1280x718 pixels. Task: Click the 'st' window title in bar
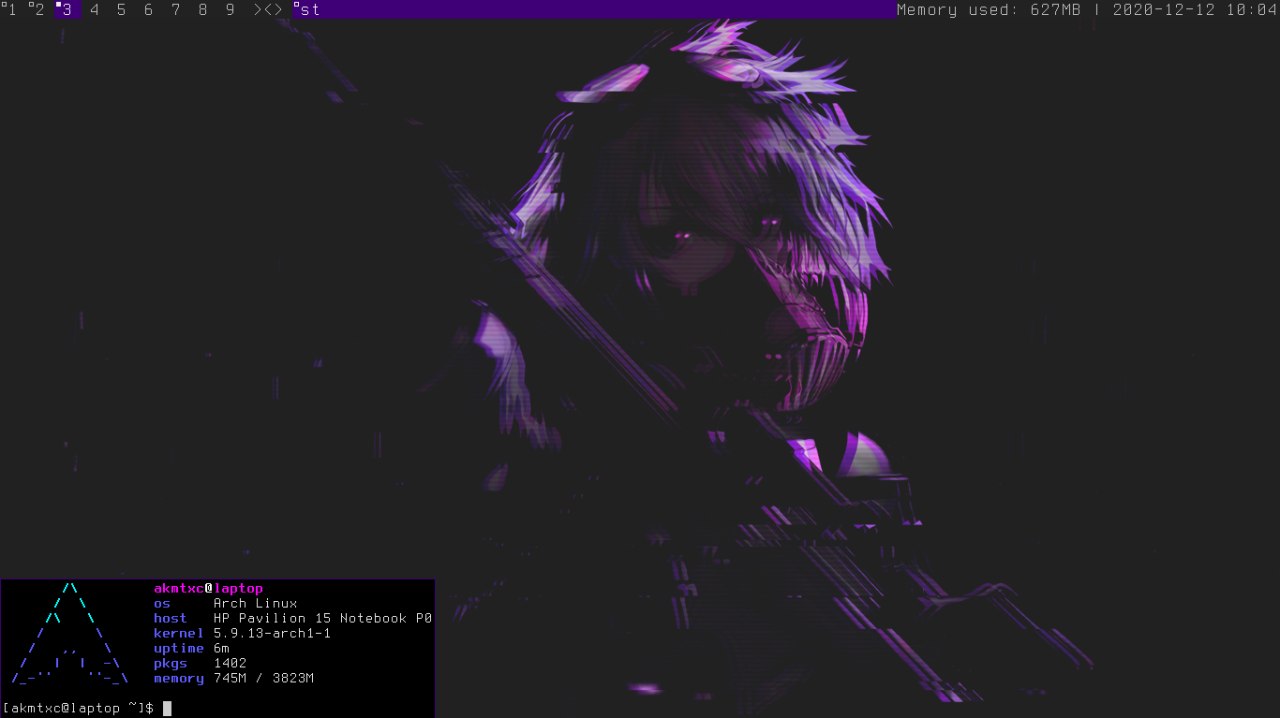pos(310,10)
